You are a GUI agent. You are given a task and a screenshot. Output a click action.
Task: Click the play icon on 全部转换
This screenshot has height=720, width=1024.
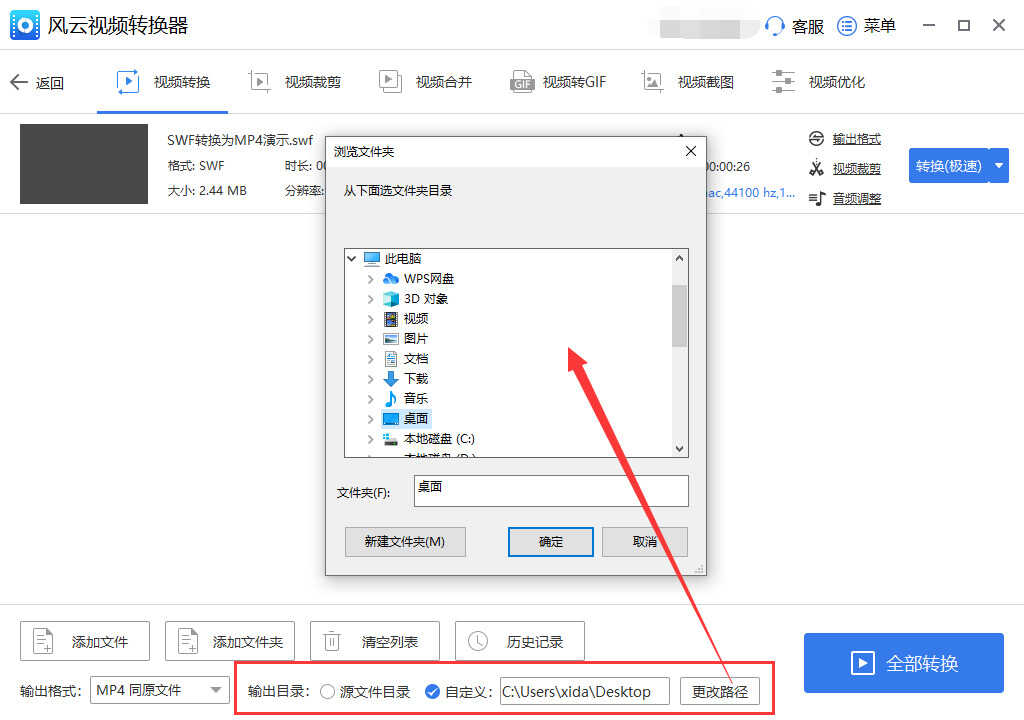coord(863,663)
